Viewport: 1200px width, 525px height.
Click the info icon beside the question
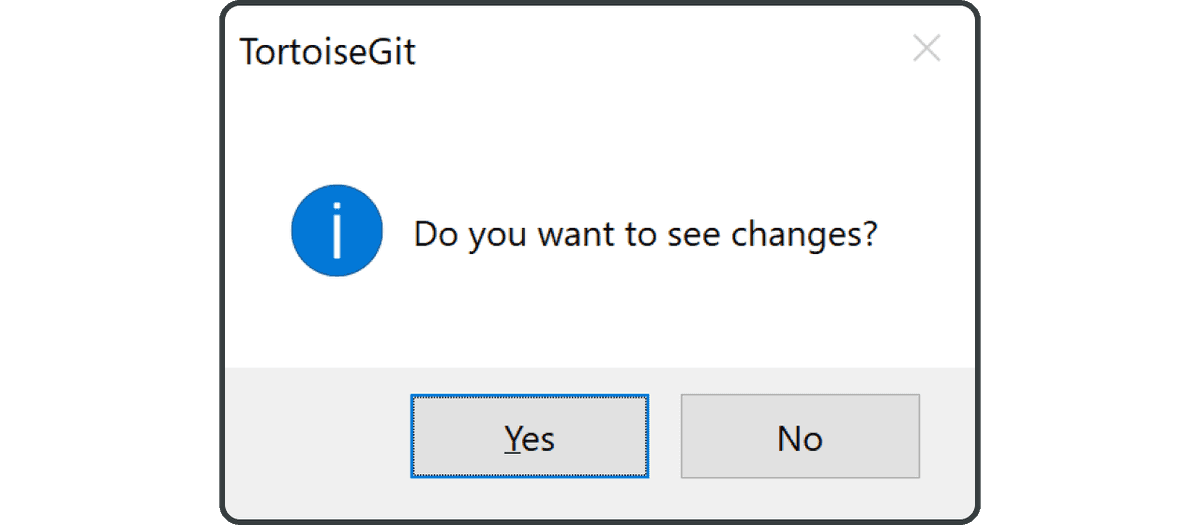(x=337, y=230)
